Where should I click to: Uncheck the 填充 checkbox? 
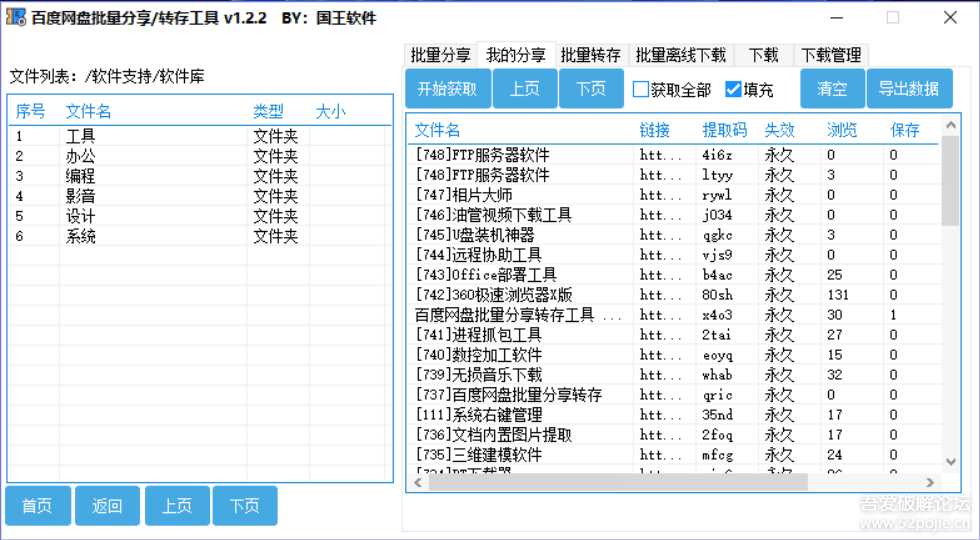(x=733, y=89)
